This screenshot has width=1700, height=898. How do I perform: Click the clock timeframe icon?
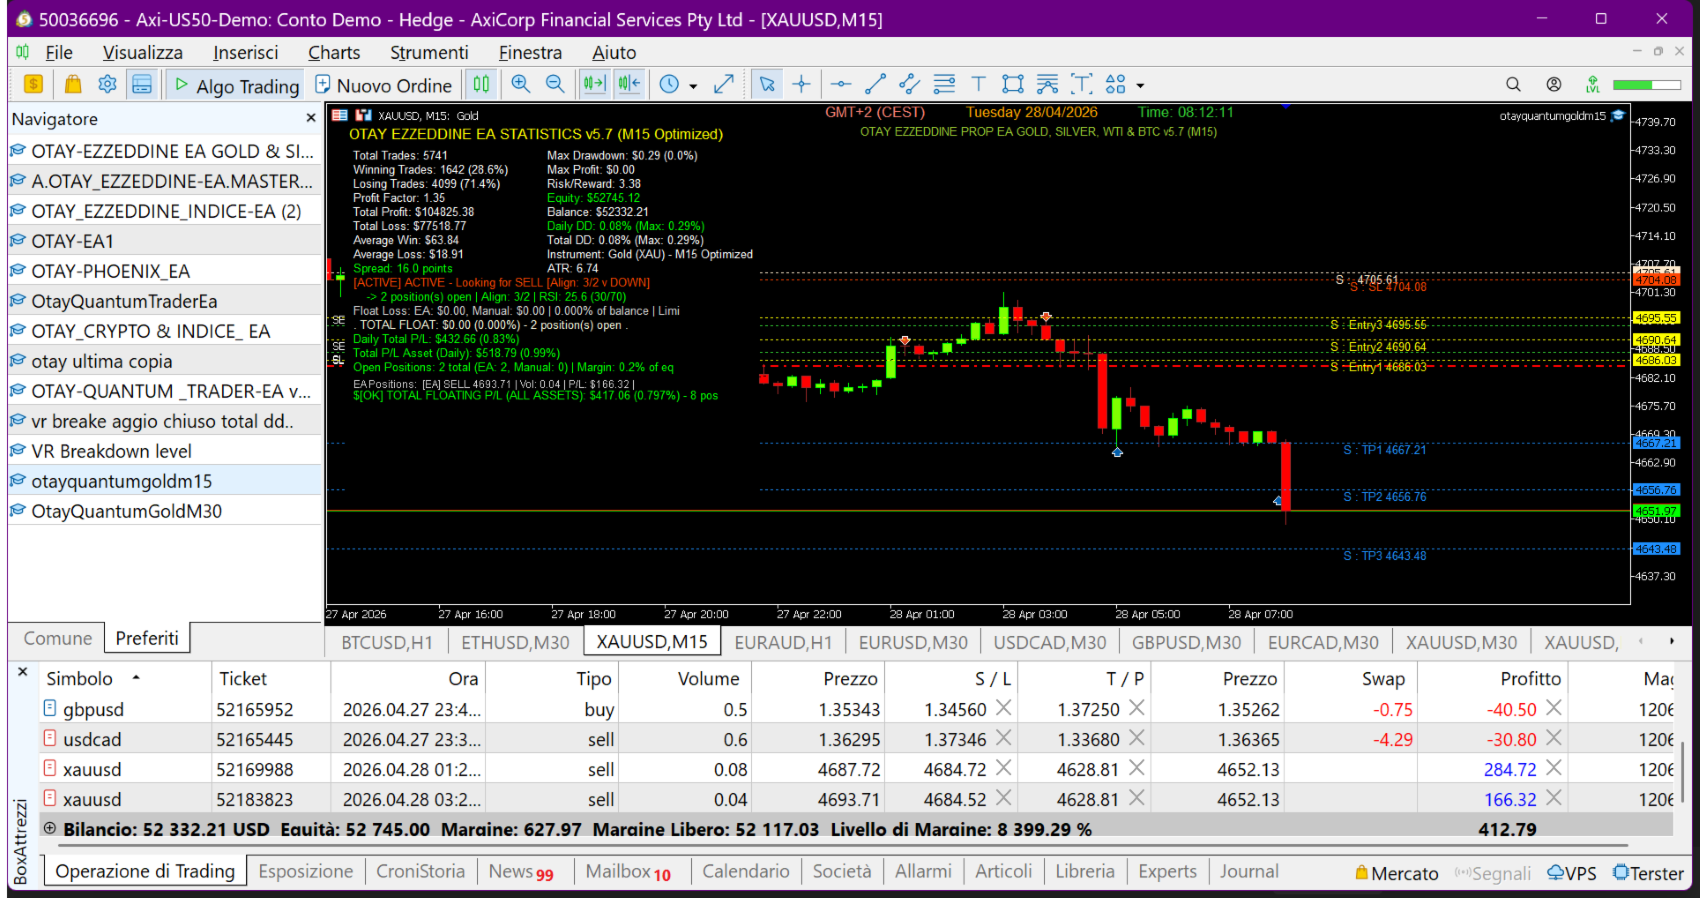pos(669,85)
